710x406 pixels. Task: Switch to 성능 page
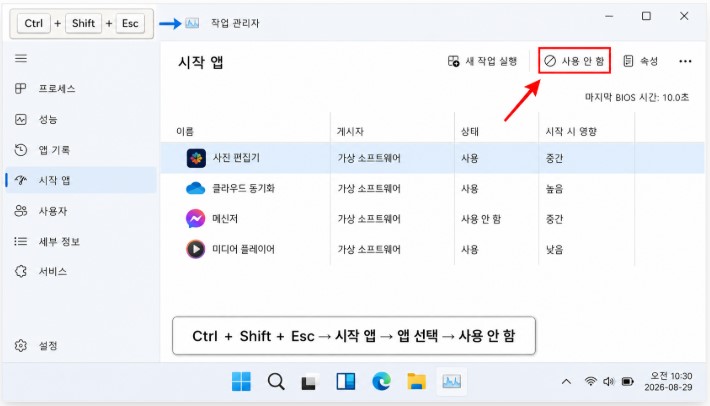81,119
